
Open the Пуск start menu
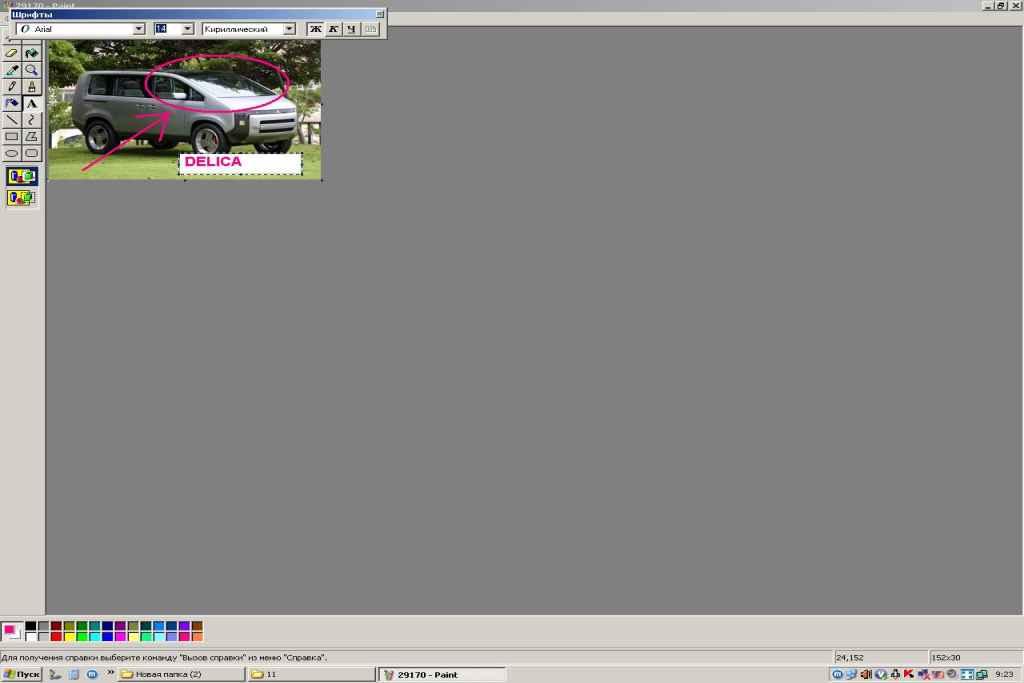coord(21,675)
